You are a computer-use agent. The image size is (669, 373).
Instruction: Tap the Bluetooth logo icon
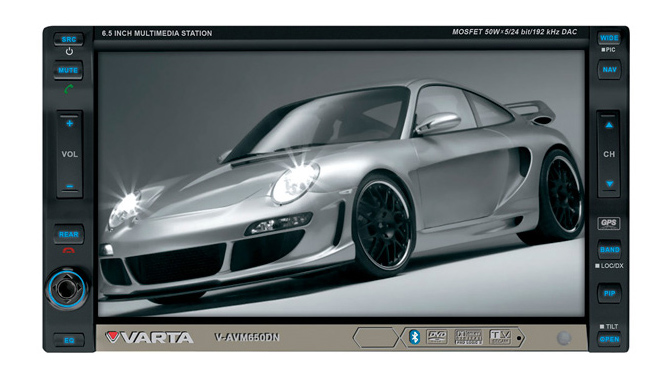[x=414, y=337]
